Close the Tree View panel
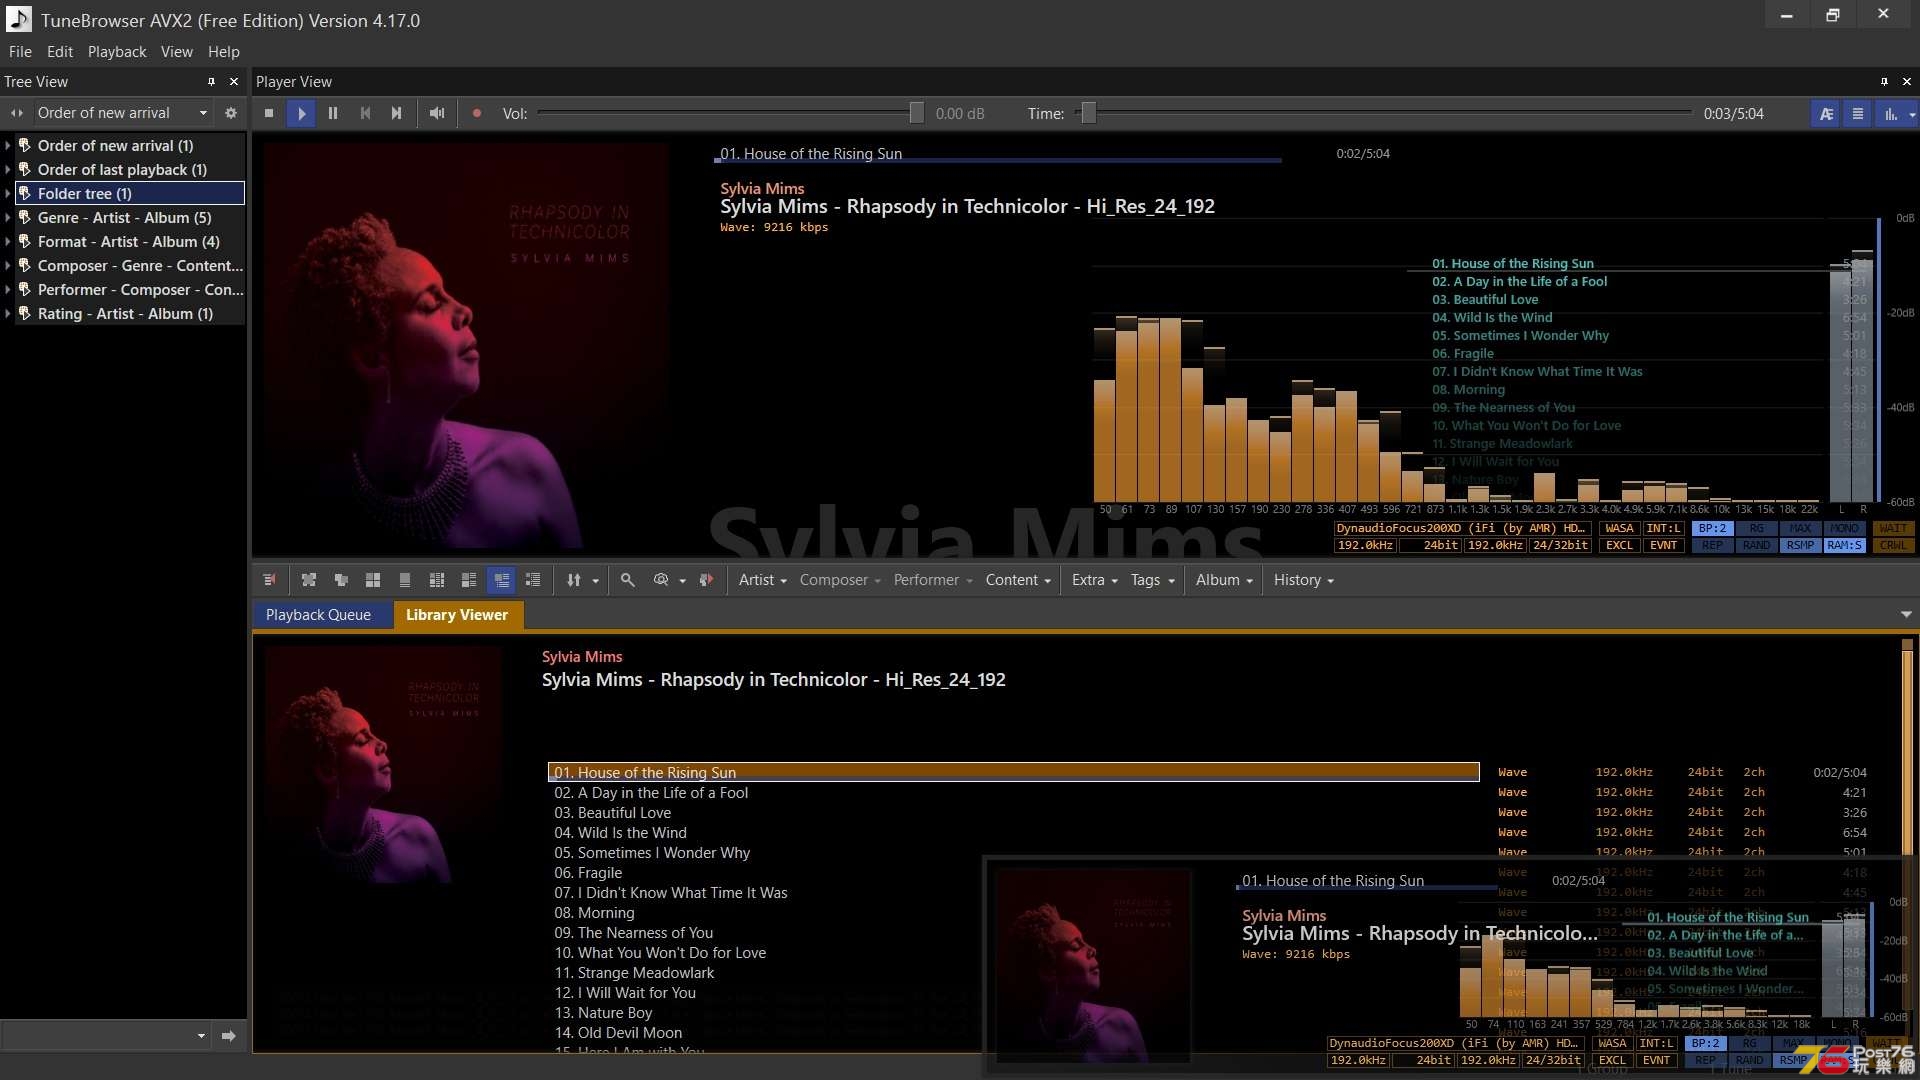1920x1080 pixels. pos(234,82)
